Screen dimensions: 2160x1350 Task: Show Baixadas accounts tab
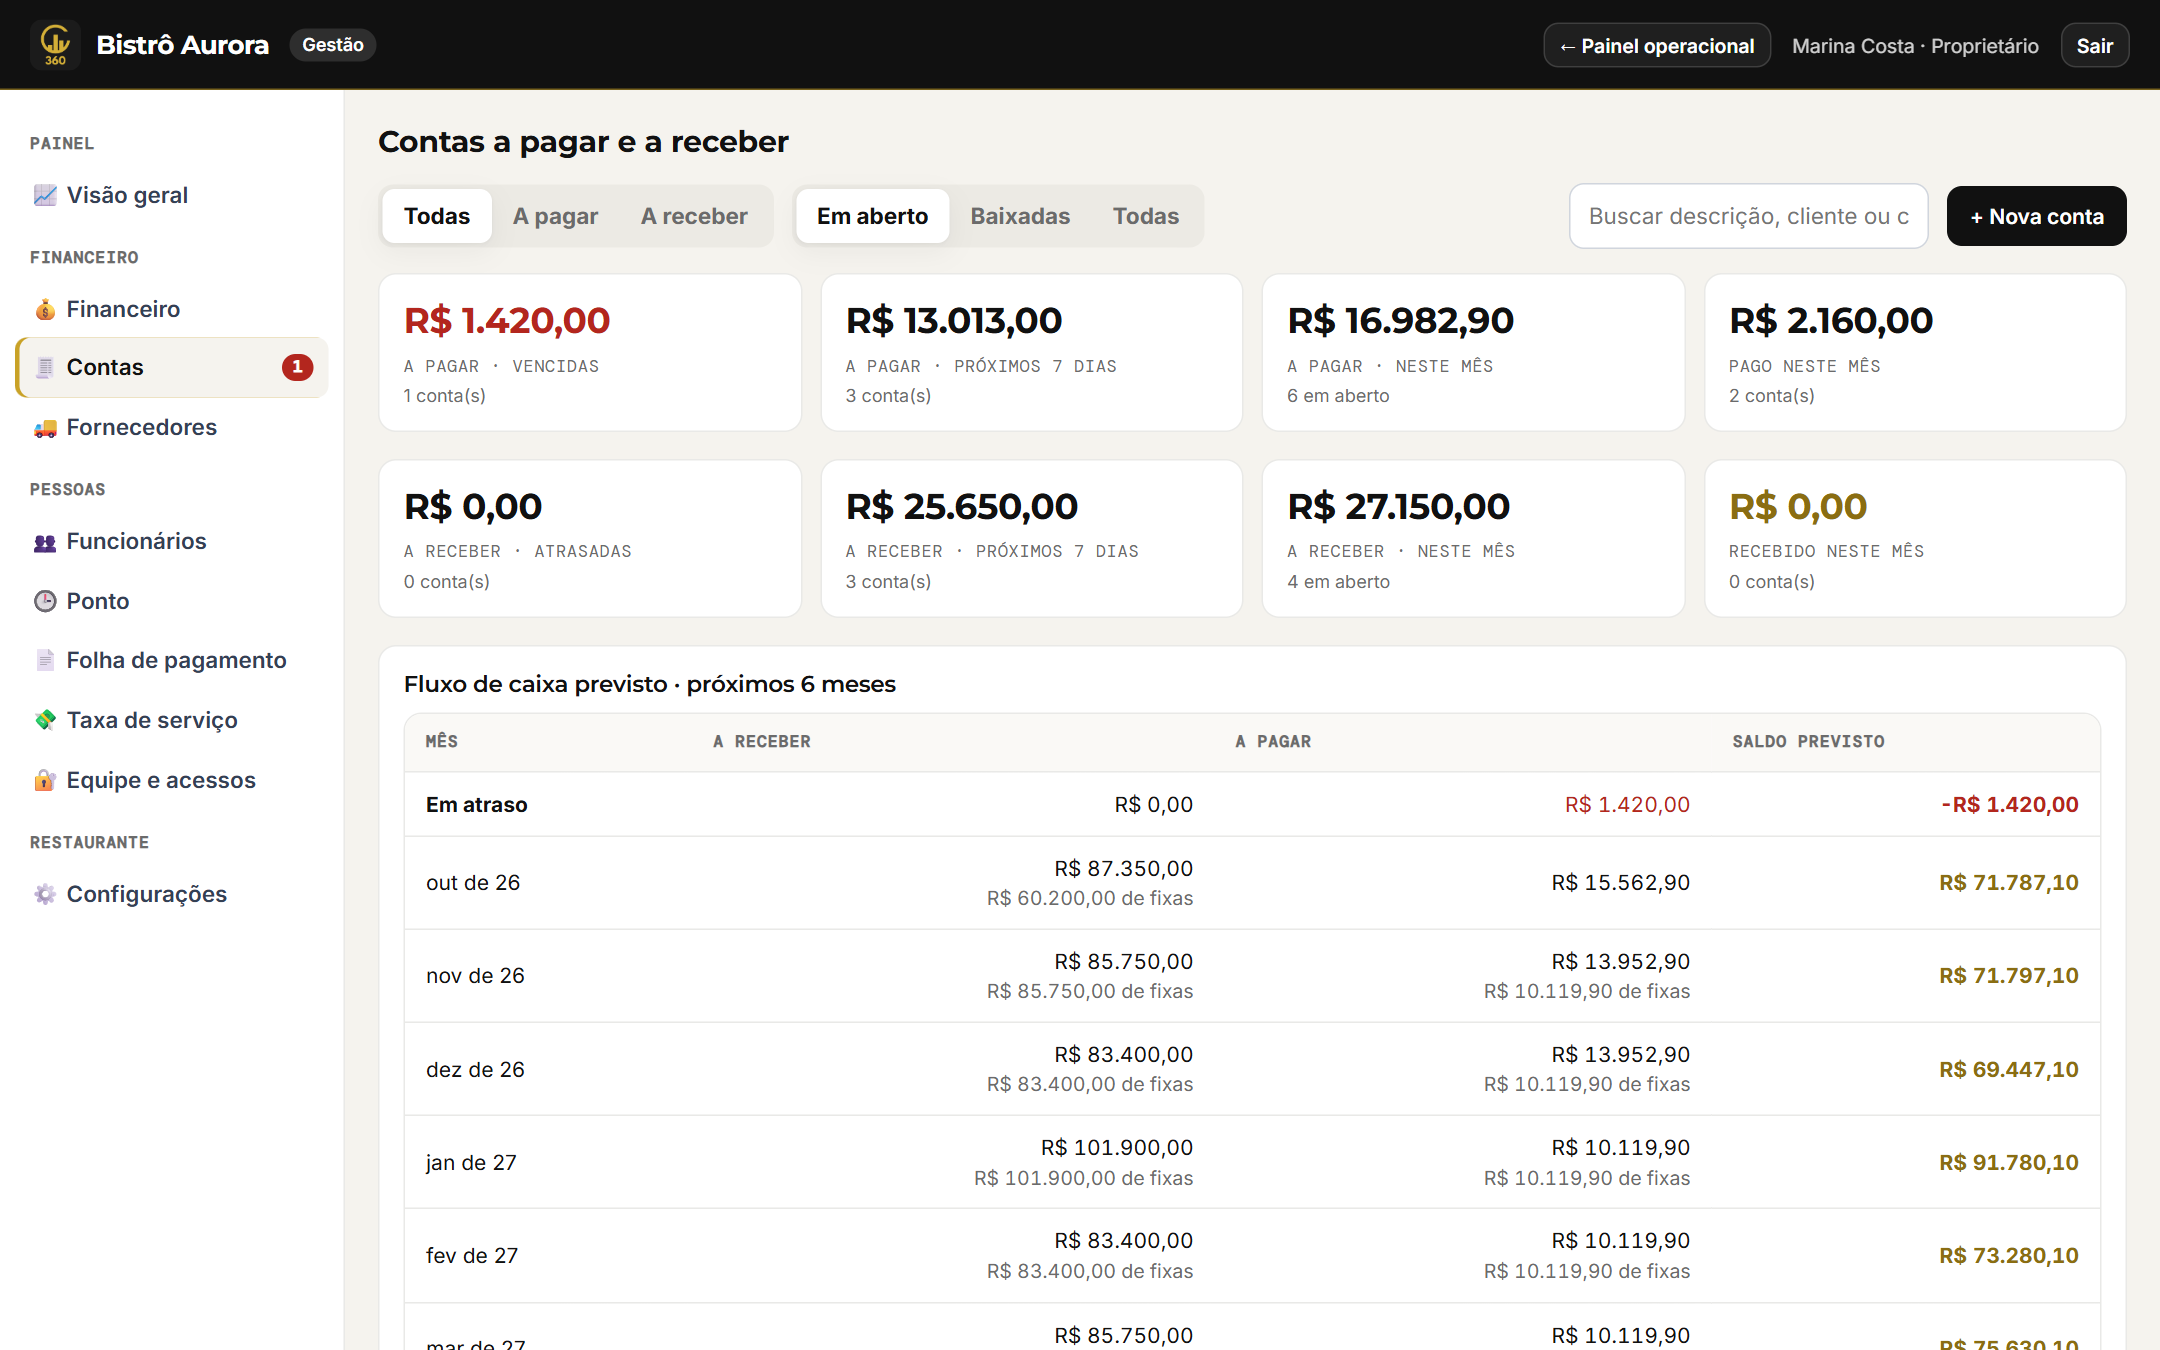click(1020, 216)
